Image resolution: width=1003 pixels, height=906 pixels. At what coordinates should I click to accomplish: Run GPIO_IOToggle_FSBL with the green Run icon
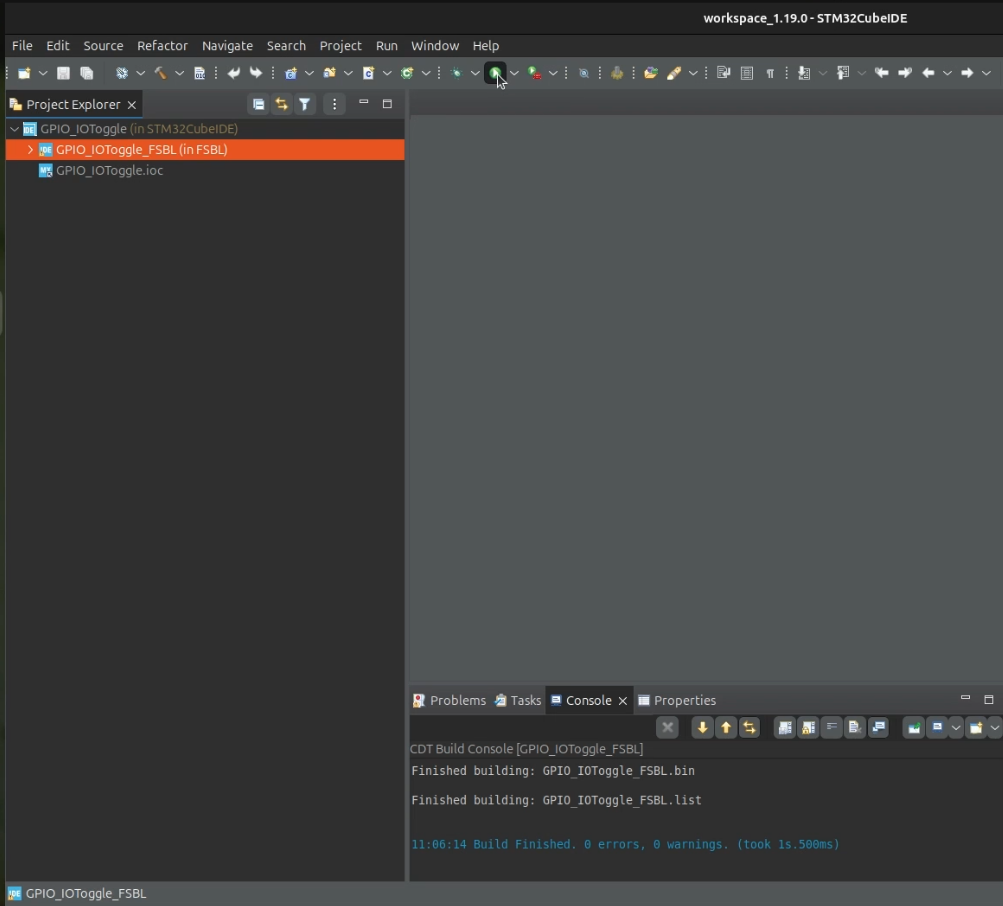[495, 73]
